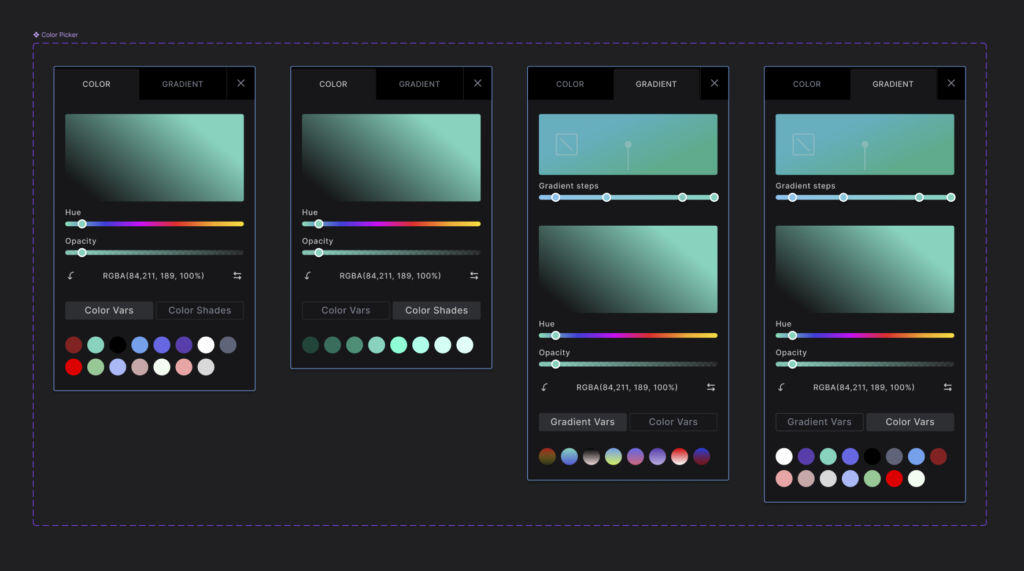Choose the black swatch in the rightmost panel
Screen dimensions: 1024x571
pyautogui.click(x=872, y=457)
